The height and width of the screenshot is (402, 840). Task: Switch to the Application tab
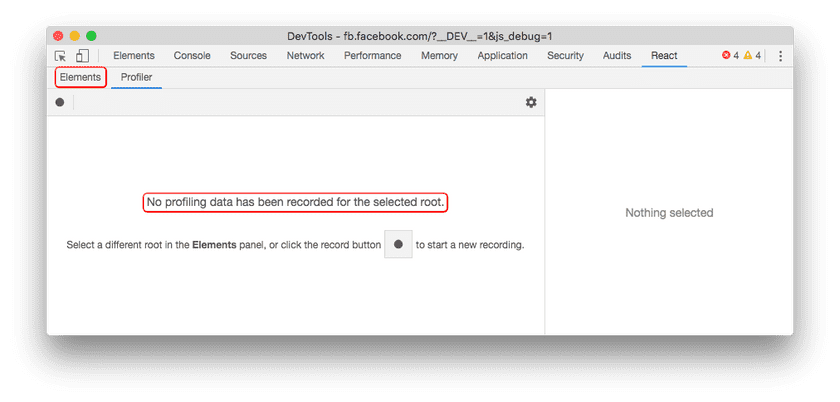click(502, 56)
